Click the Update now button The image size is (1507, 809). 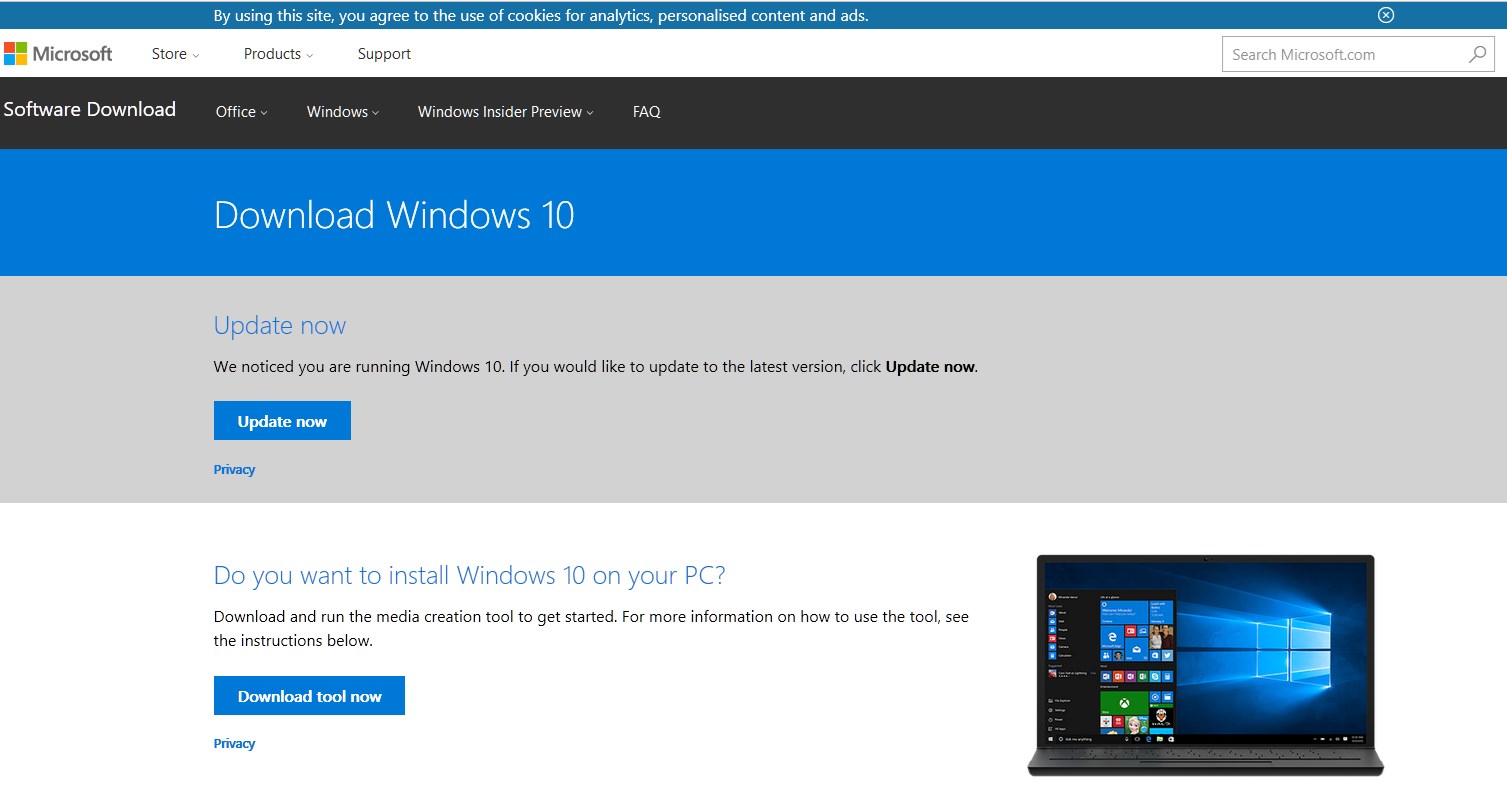(282, 421)
